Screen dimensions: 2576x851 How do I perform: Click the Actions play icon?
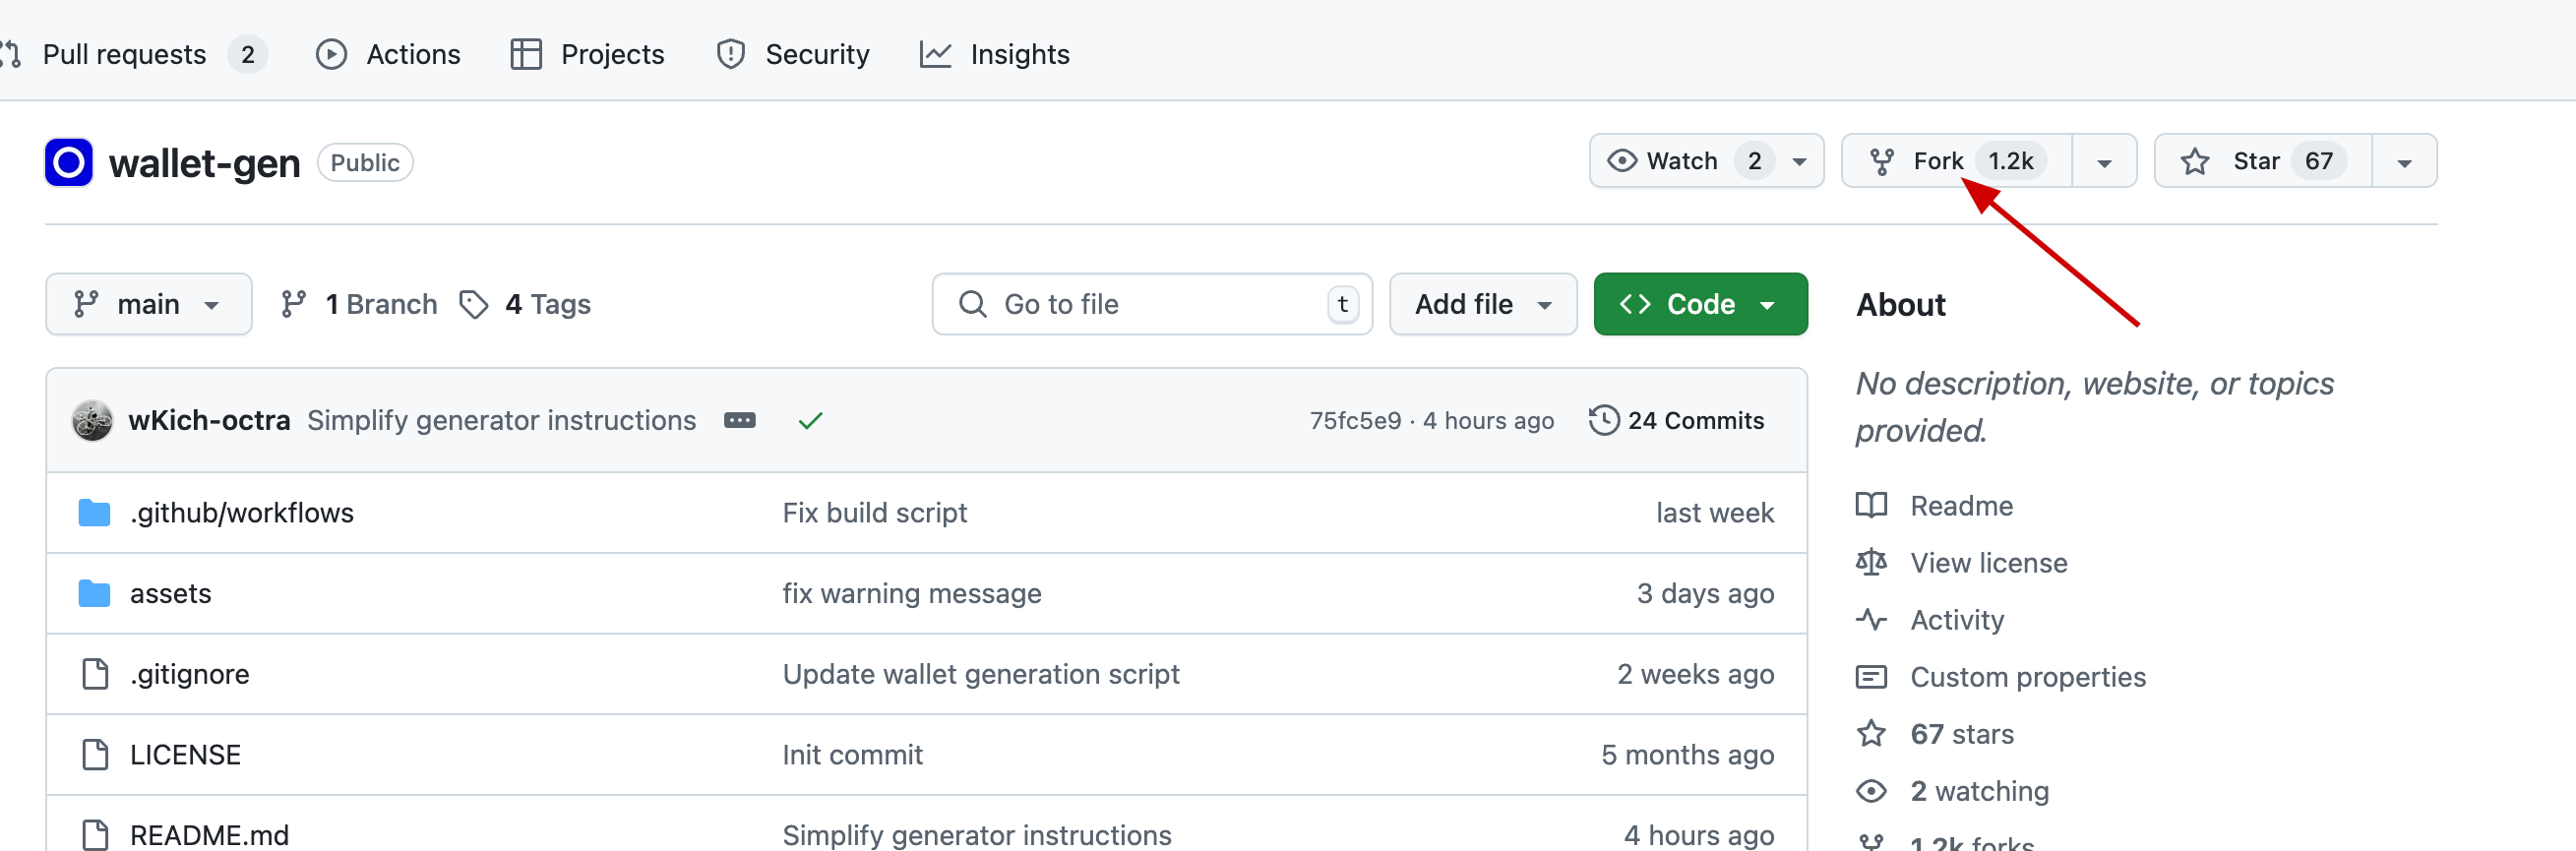(x=331, y=54)
